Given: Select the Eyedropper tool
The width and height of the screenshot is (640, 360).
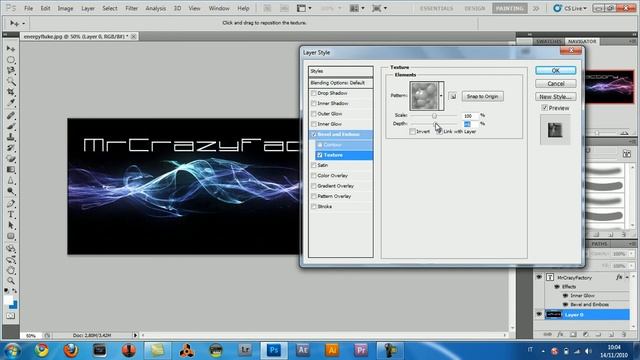Looking at the screenshot, I should [x=11, y=103].
